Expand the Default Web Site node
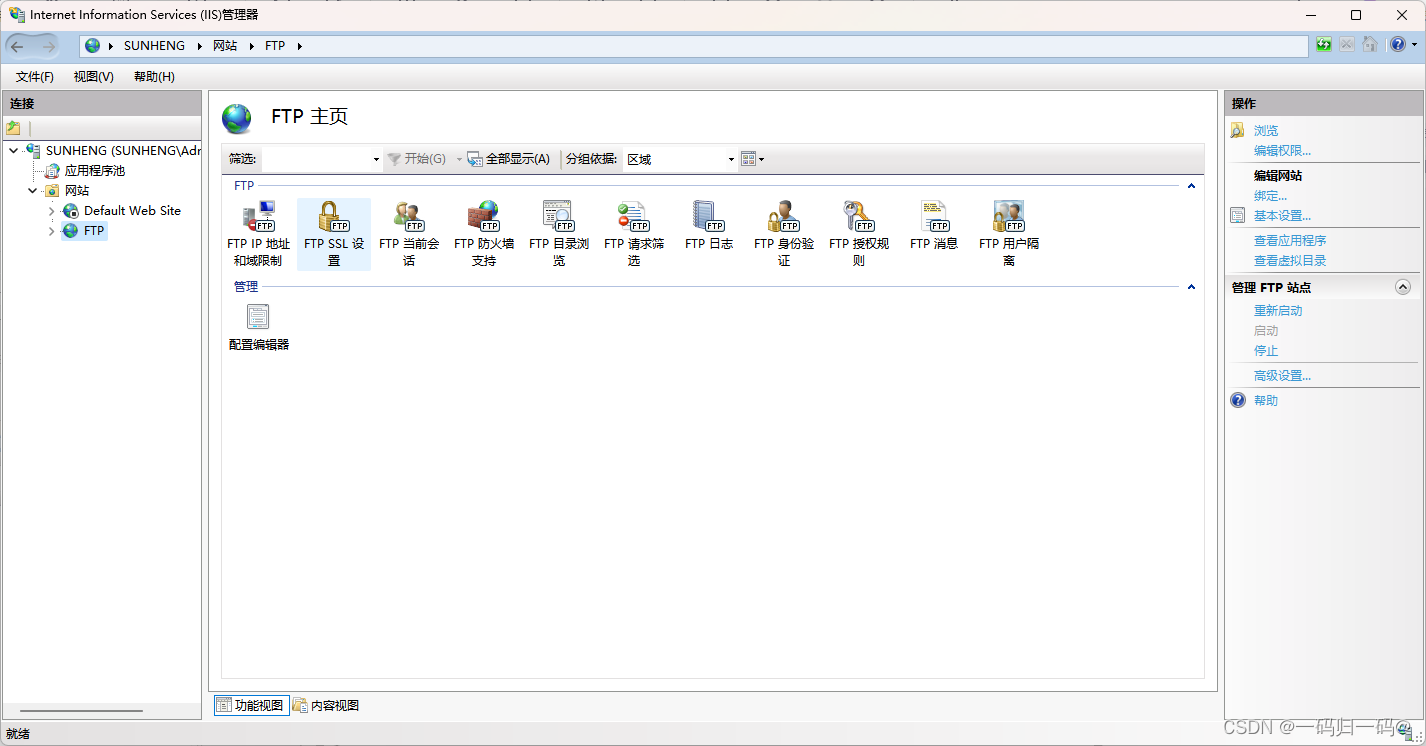1426x746 pixels. 52,211
